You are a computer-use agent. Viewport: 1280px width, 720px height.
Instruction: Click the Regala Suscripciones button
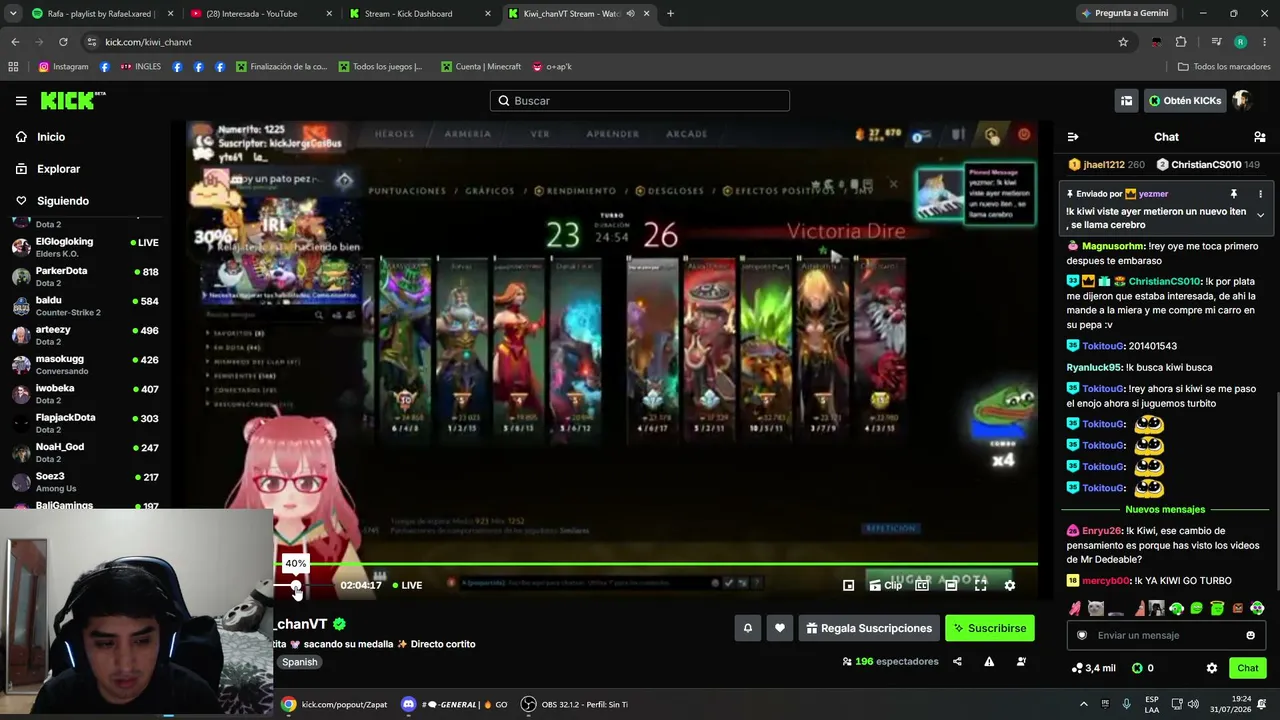point(868,628)
